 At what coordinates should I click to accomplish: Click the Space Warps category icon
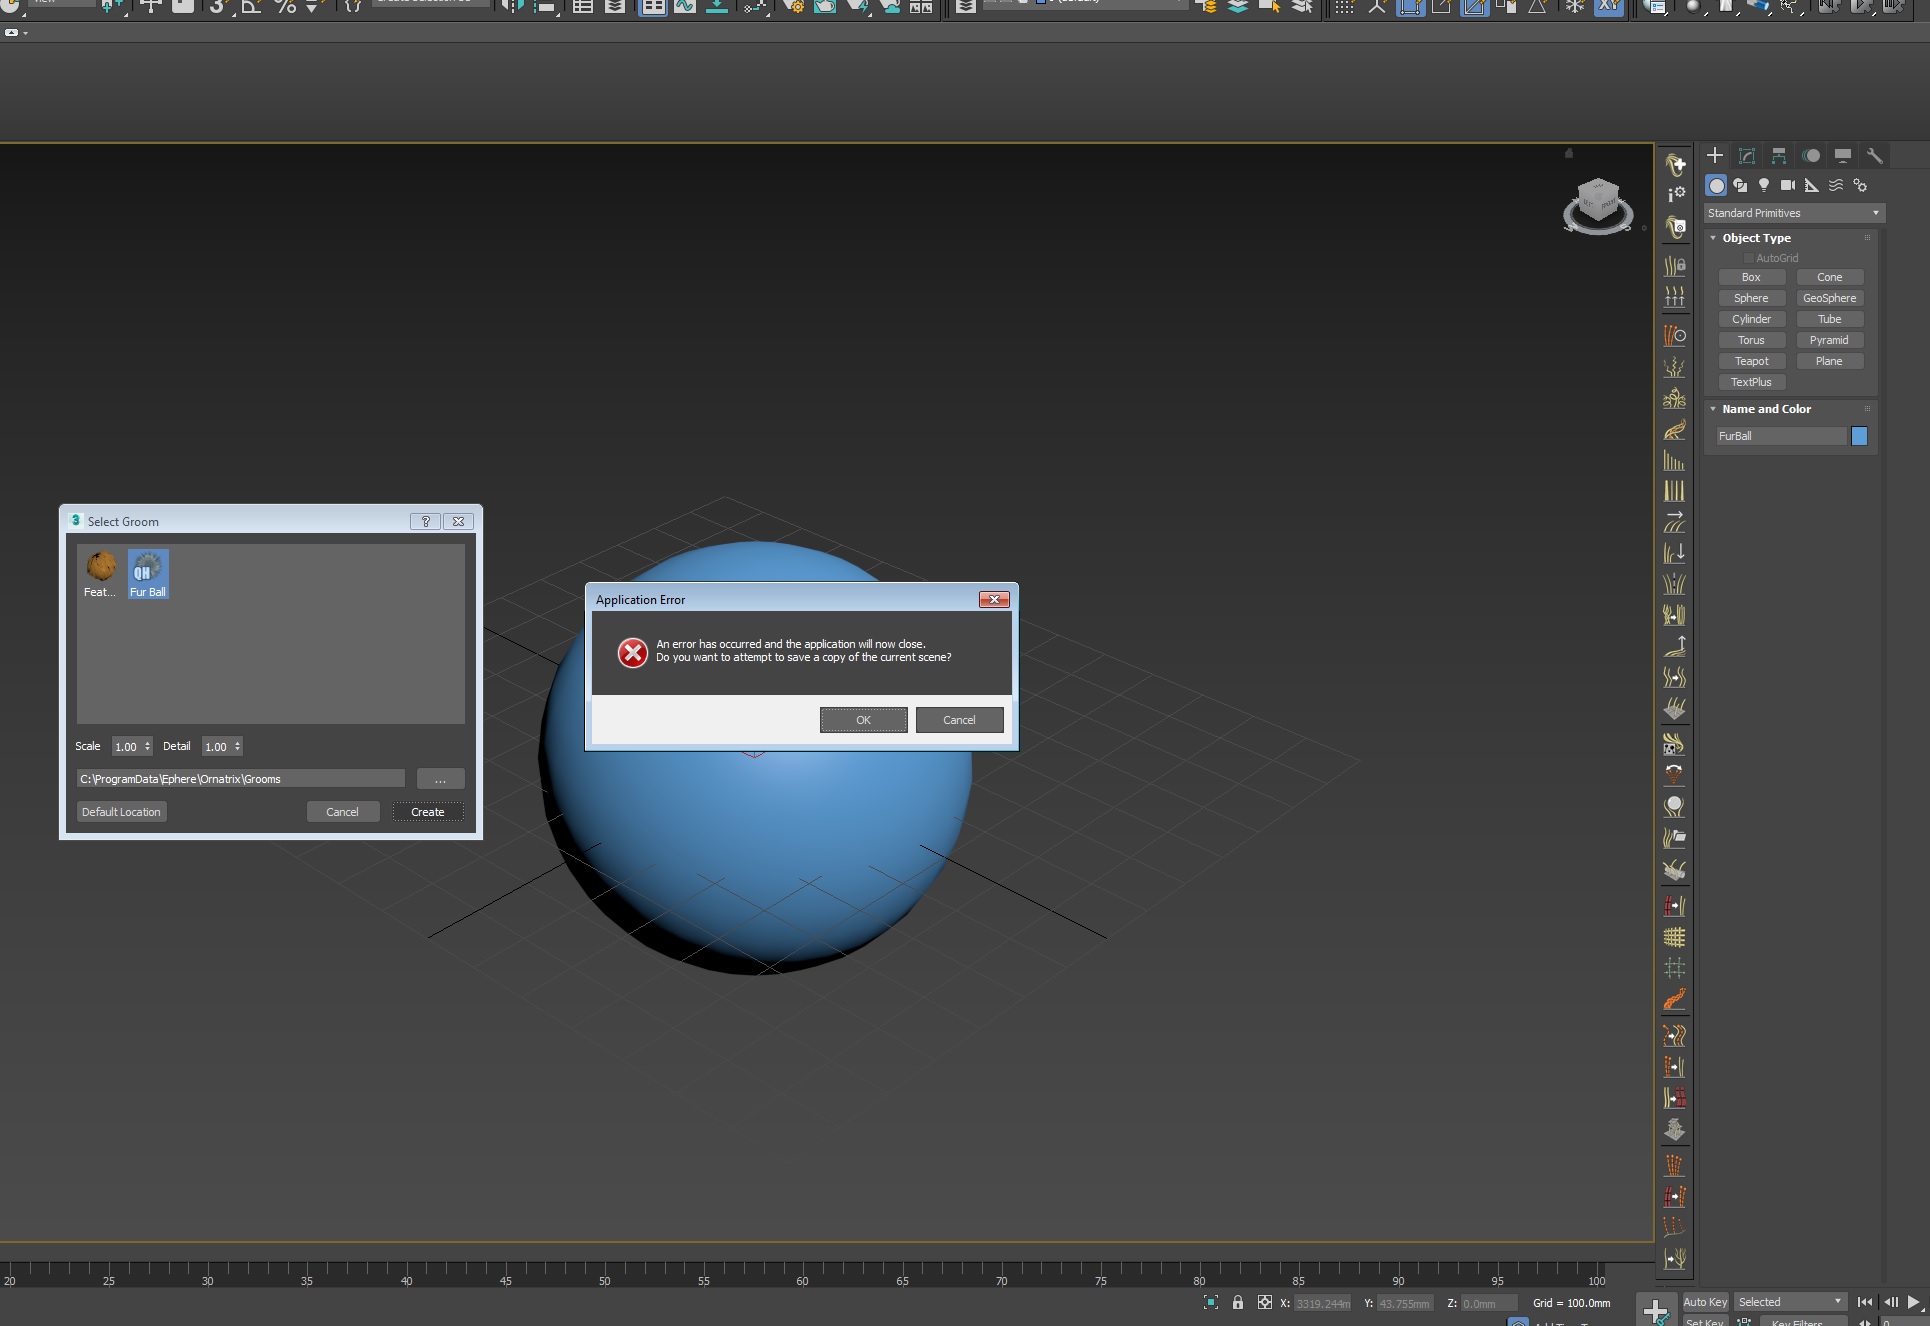point(1836,185)
